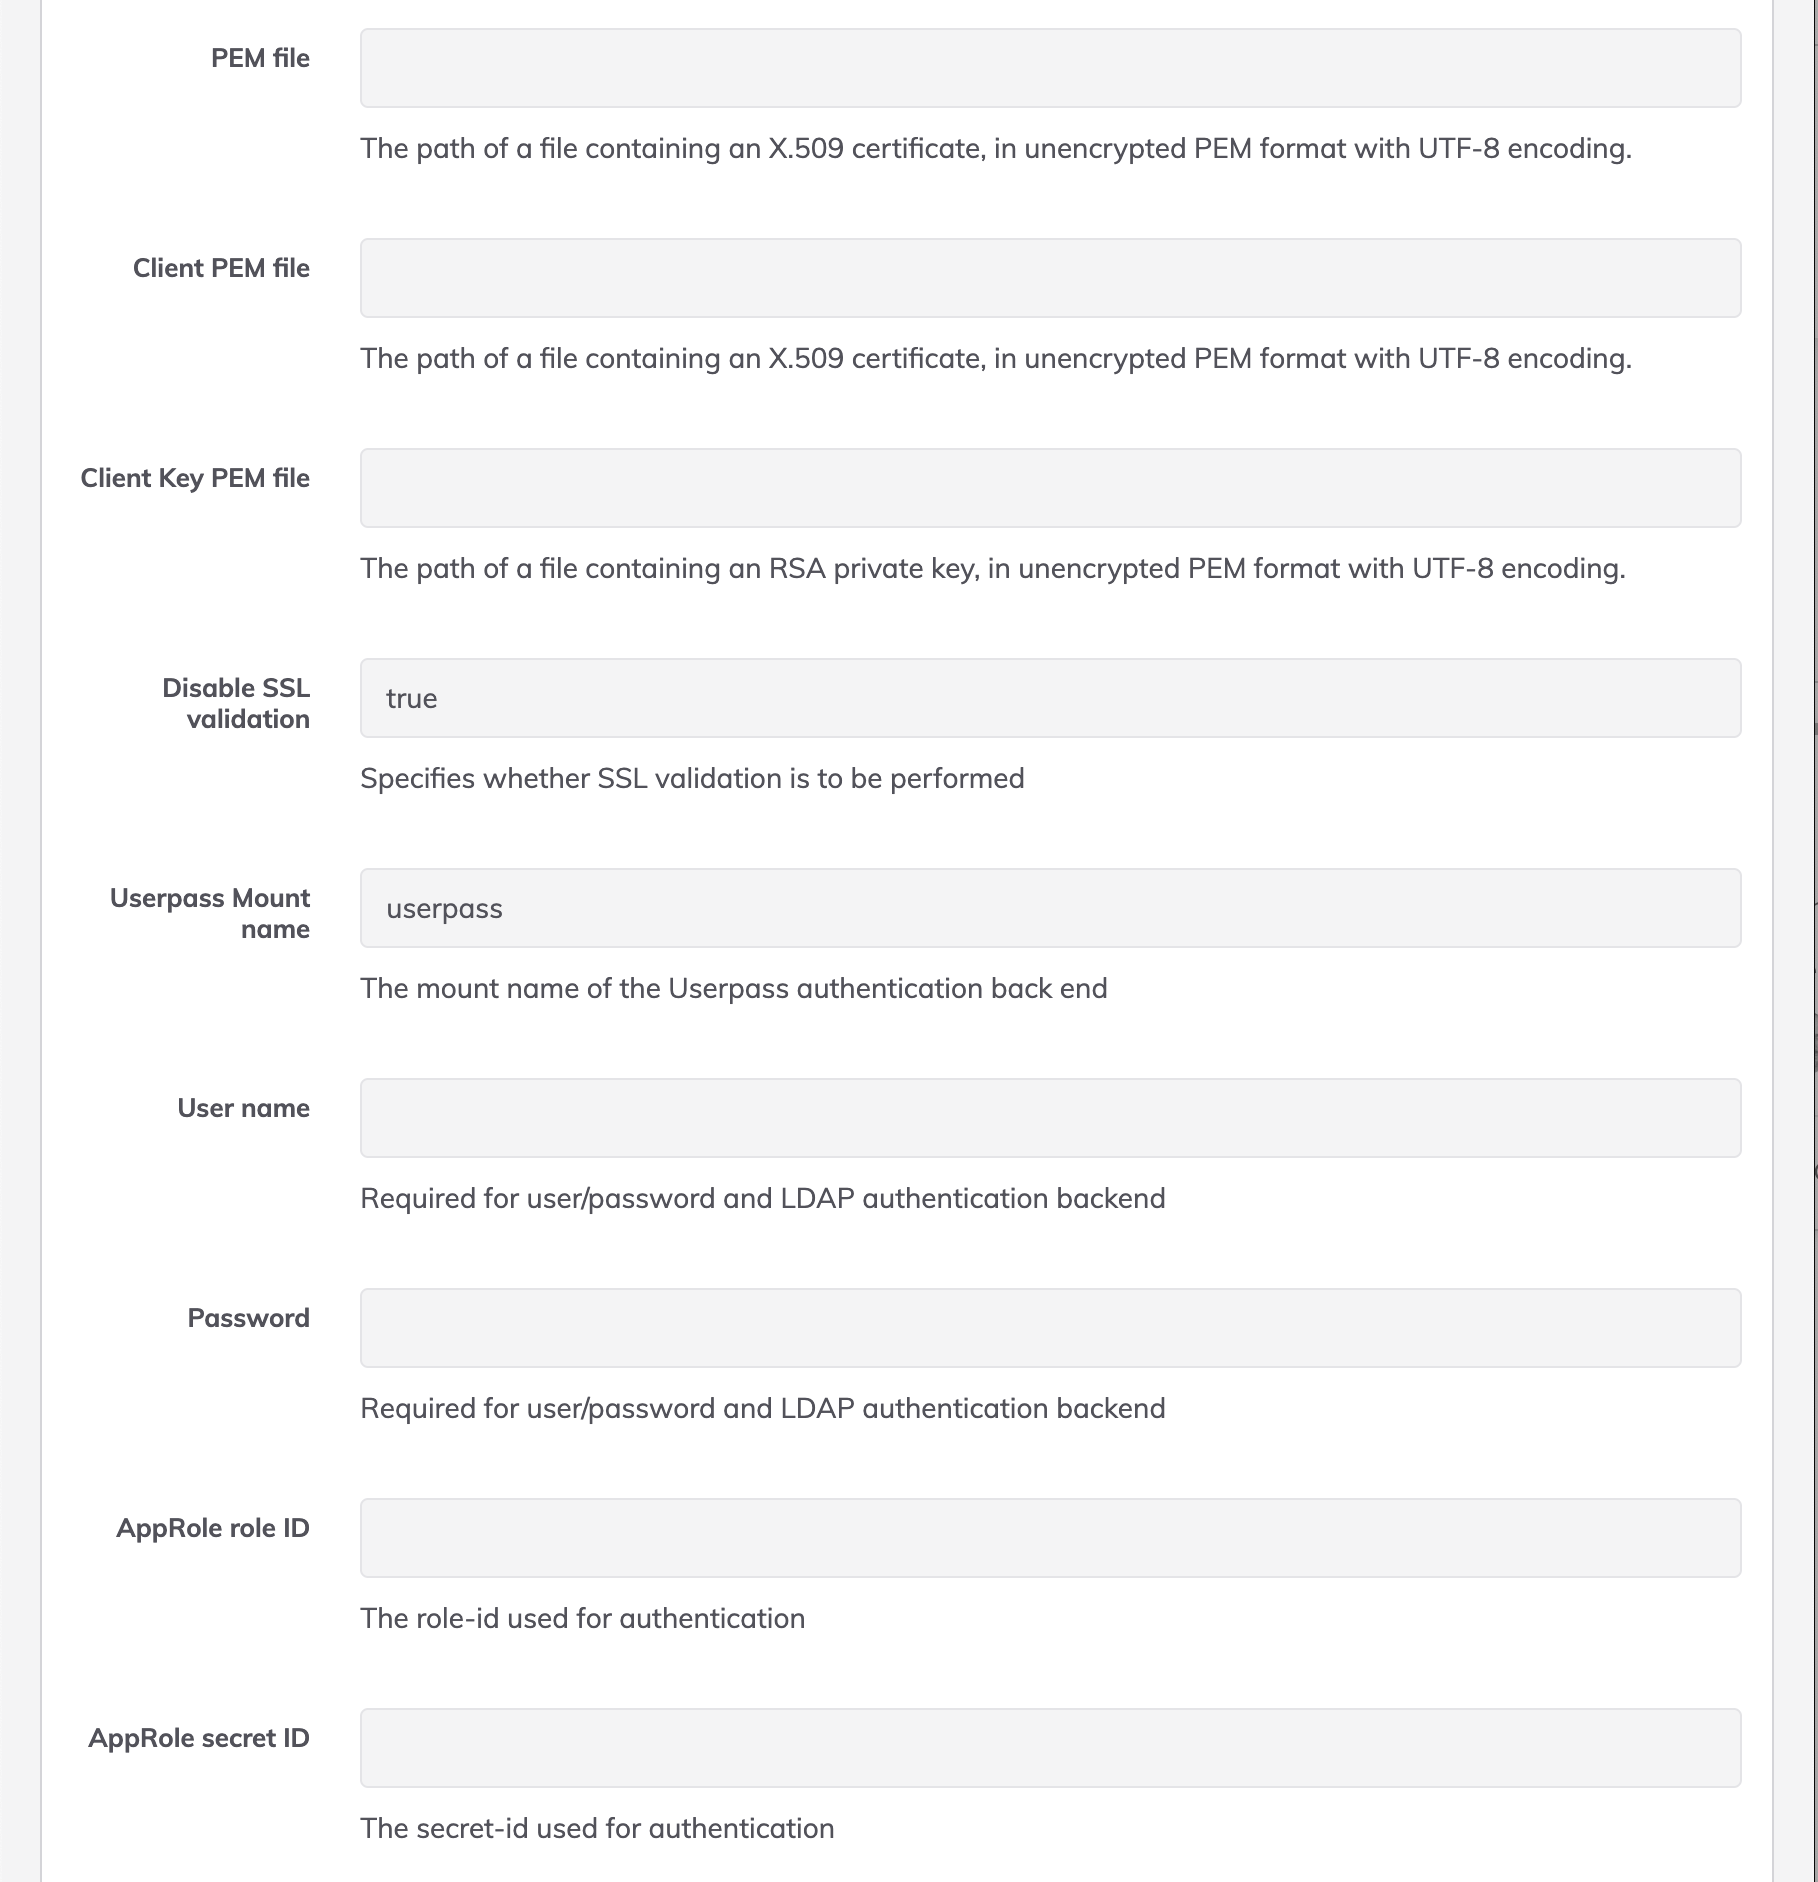
Task: Click the PEM file label
Action: 260,58
